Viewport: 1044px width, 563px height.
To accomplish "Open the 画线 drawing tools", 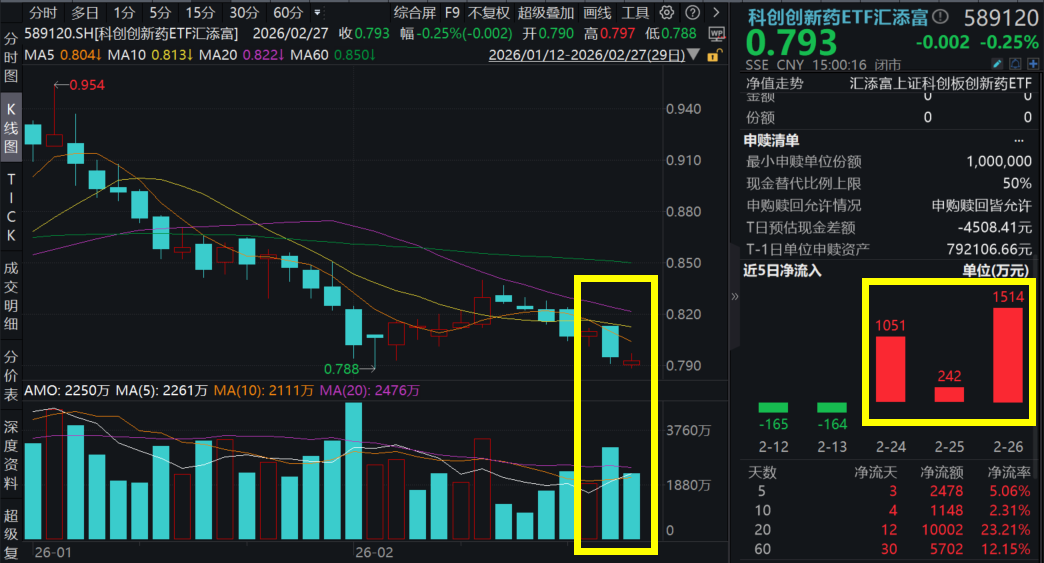I will click(597, 13).
